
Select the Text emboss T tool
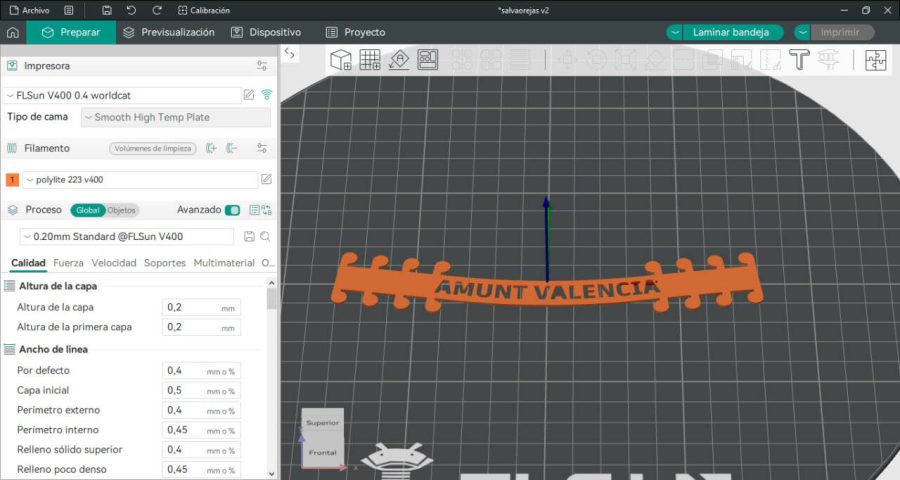pyautogui.click(x=799, y=59)
